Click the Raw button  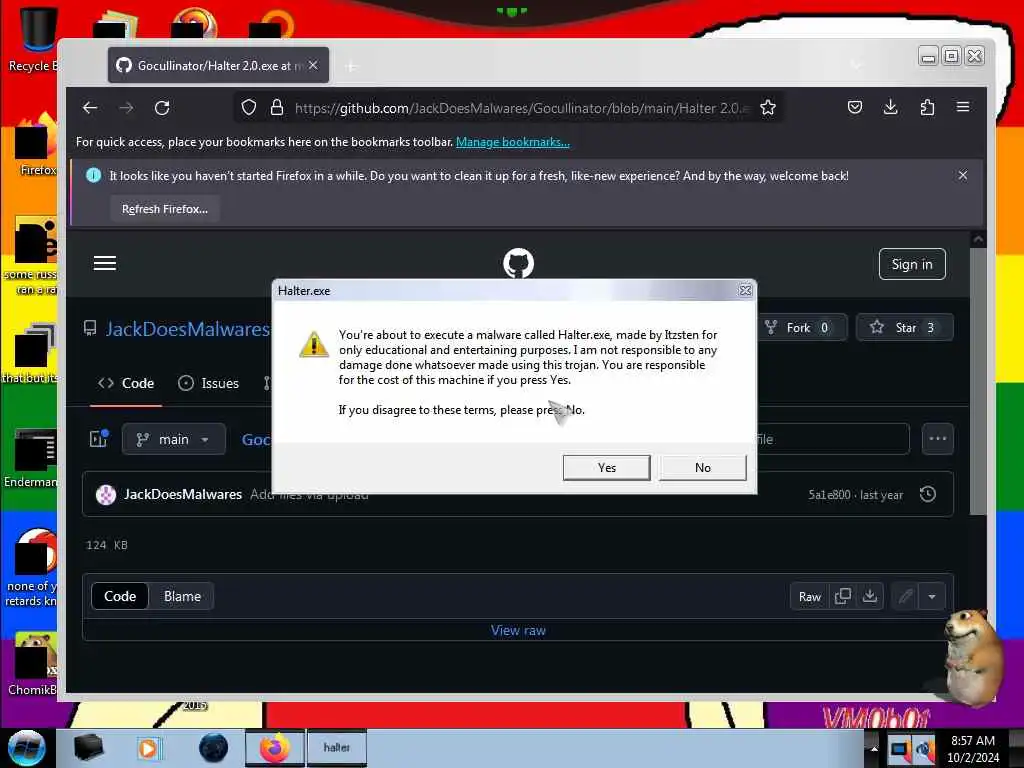point(809,597)
